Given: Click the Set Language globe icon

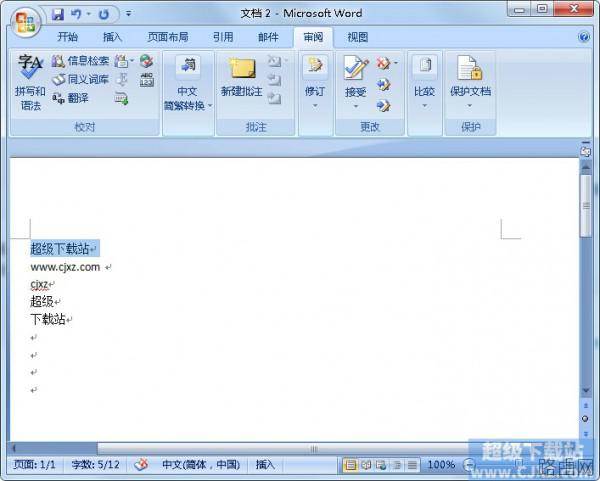Looking at the screenshot, I should click(147, 60).
